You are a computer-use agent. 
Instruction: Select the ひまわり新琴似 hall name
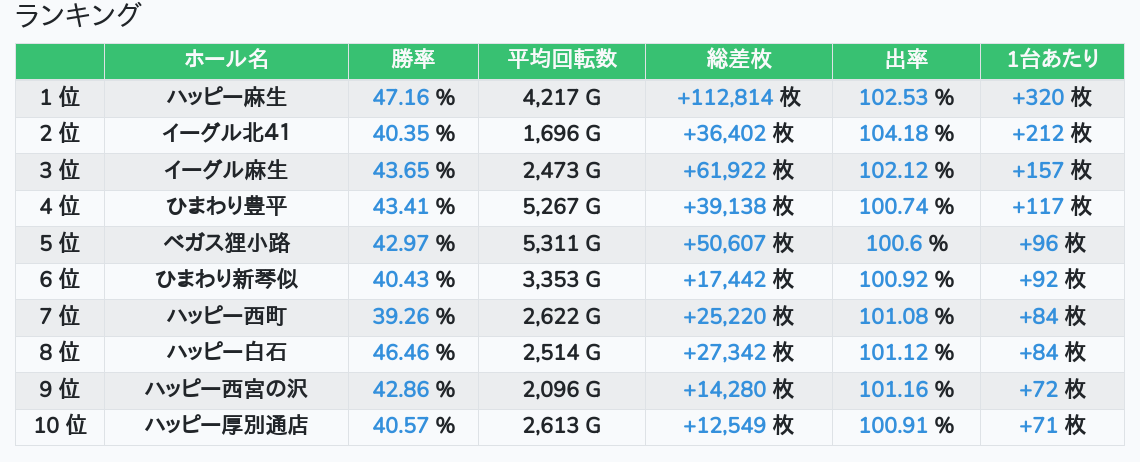pos(226,279)
